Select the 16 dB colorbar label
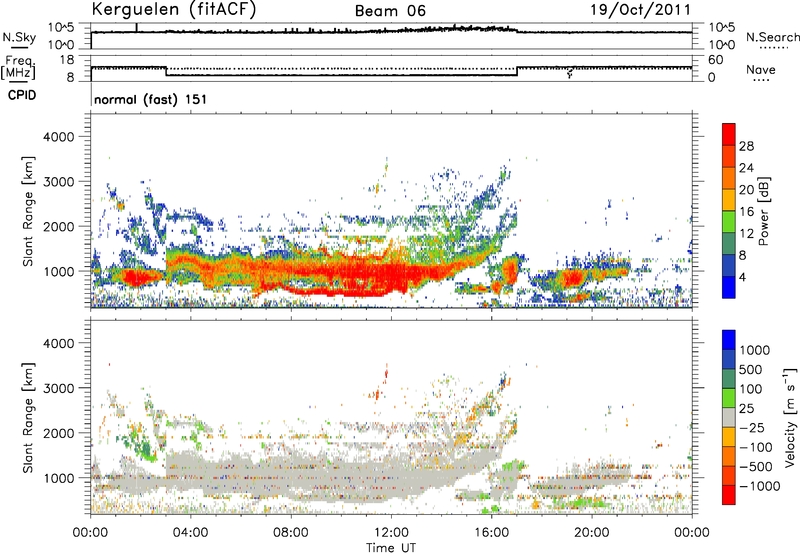800x554 pixels. point(746,212)
